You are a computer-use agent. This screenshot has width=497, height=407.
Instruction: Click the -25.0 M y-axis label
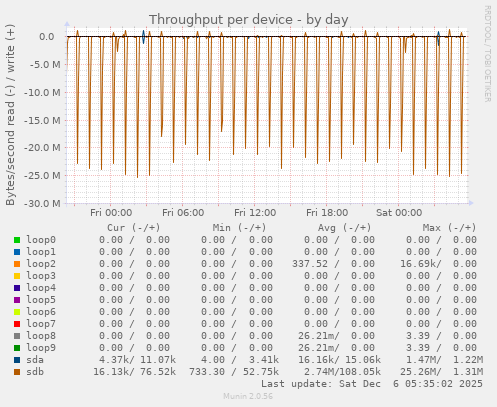pyautogui.click(x=42, y=176)
